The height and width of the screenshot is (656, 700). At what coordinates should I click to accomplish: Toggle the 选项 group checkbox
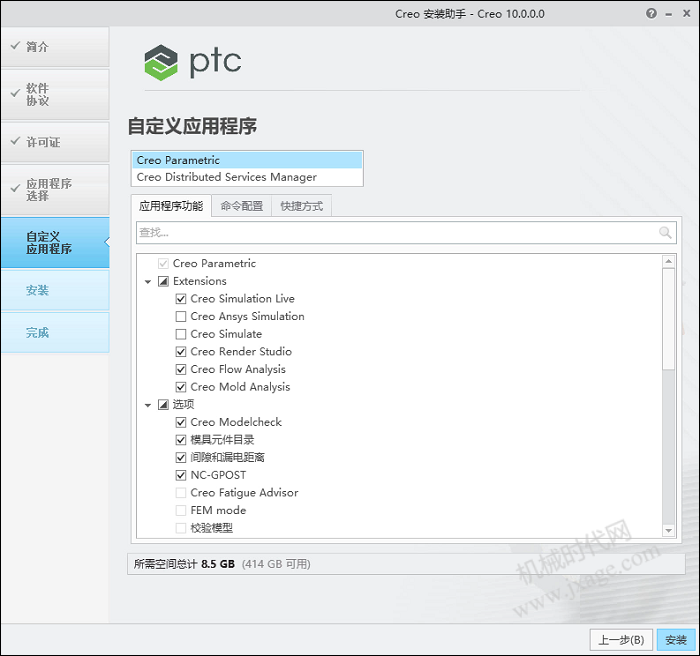tap(163, 405)
